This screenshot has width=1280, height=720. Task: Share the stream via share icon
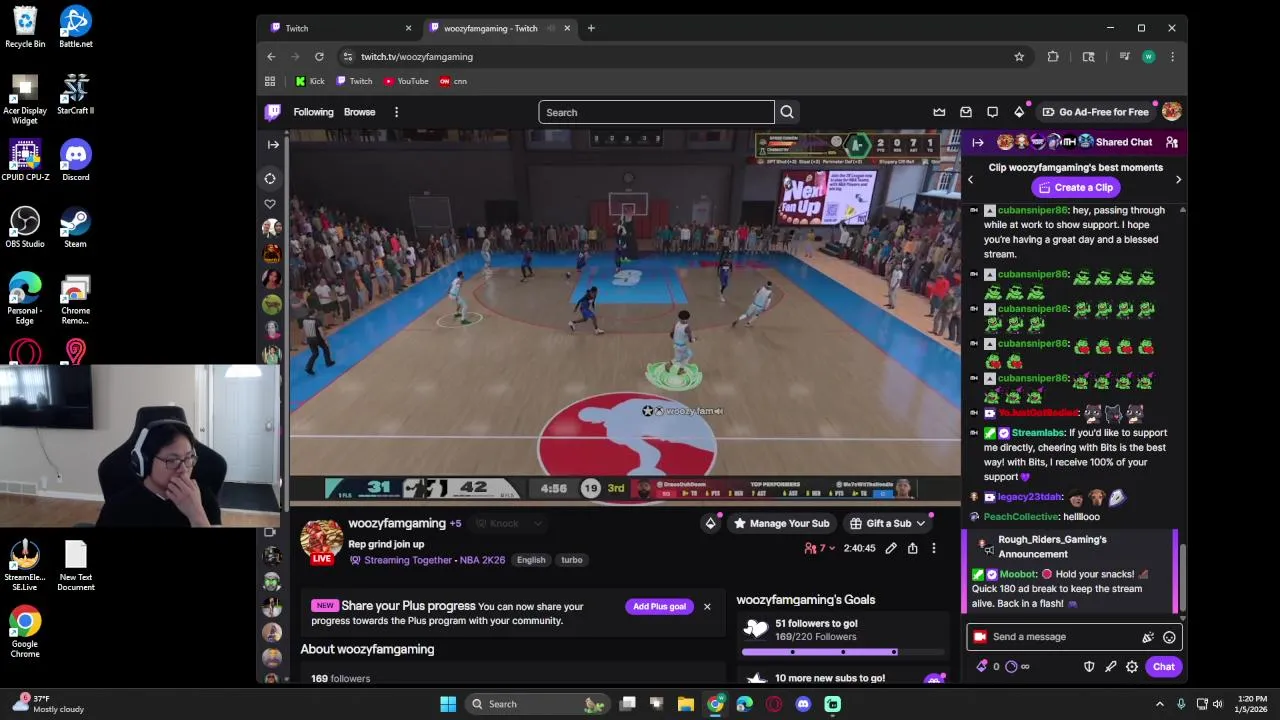point(912,548)
